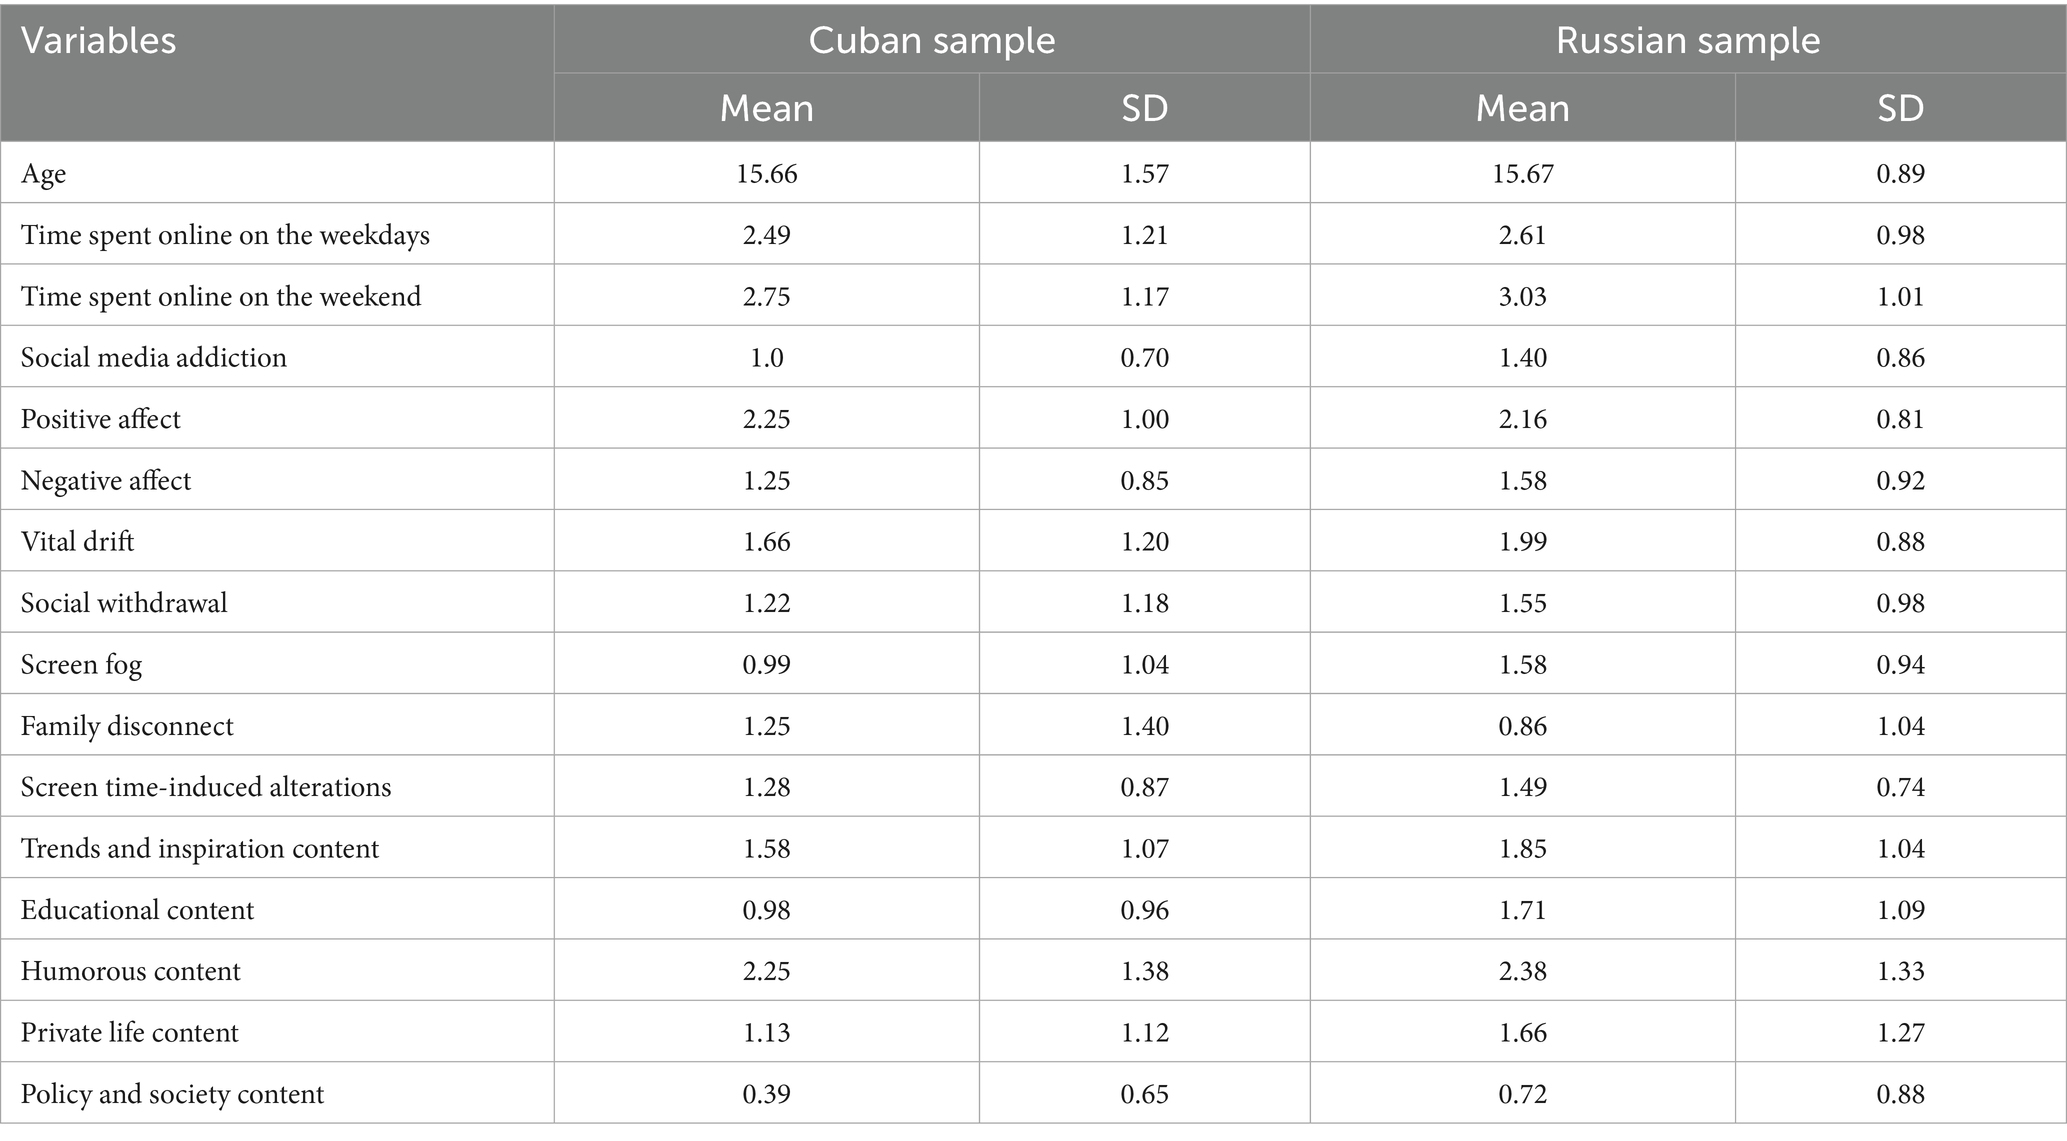
Task: Click the Cuban sample Mean subheader
Action: 766,108
